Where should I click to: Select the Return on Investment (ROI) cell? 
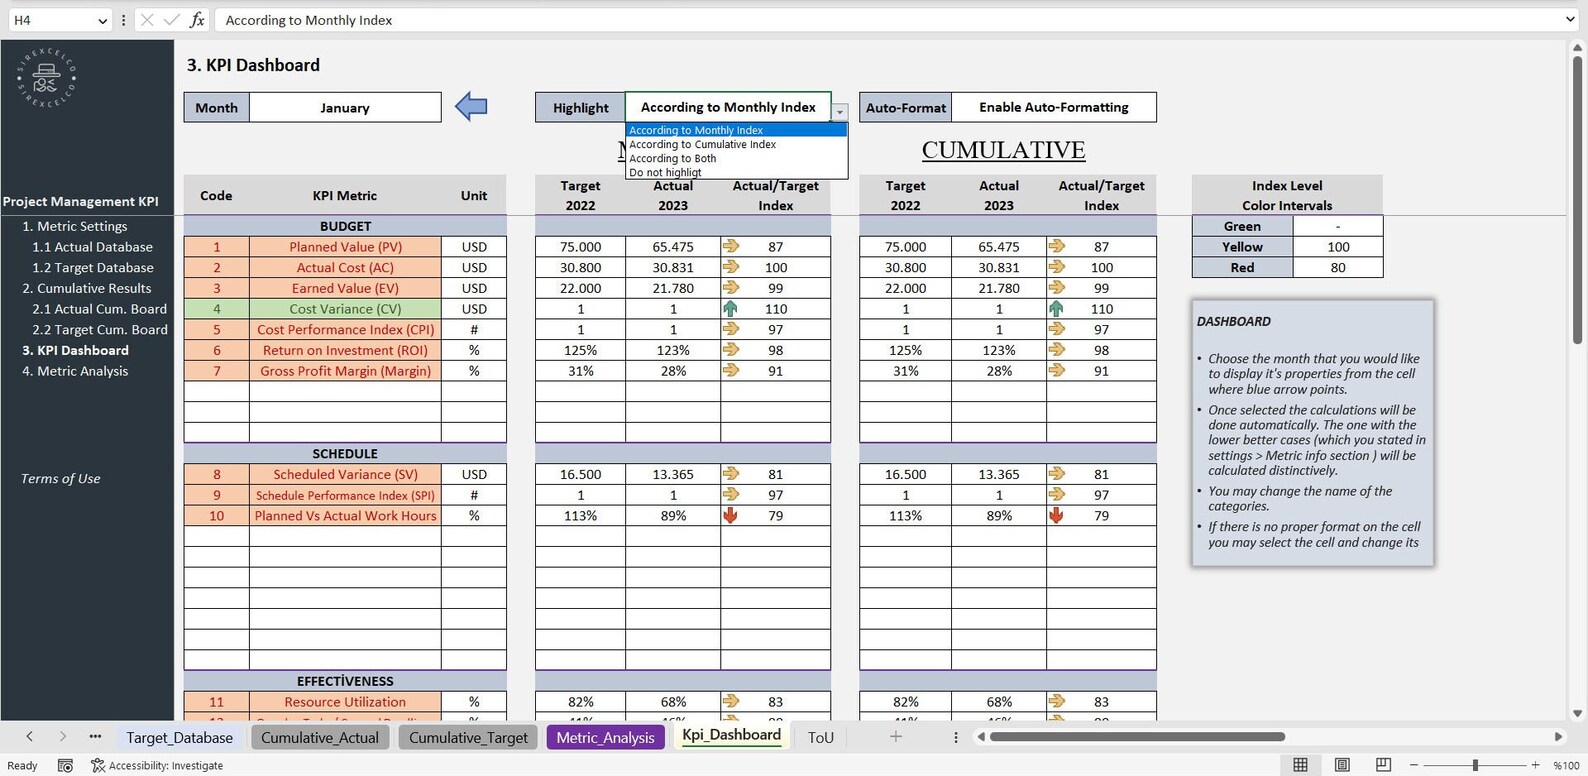(345, 350)
